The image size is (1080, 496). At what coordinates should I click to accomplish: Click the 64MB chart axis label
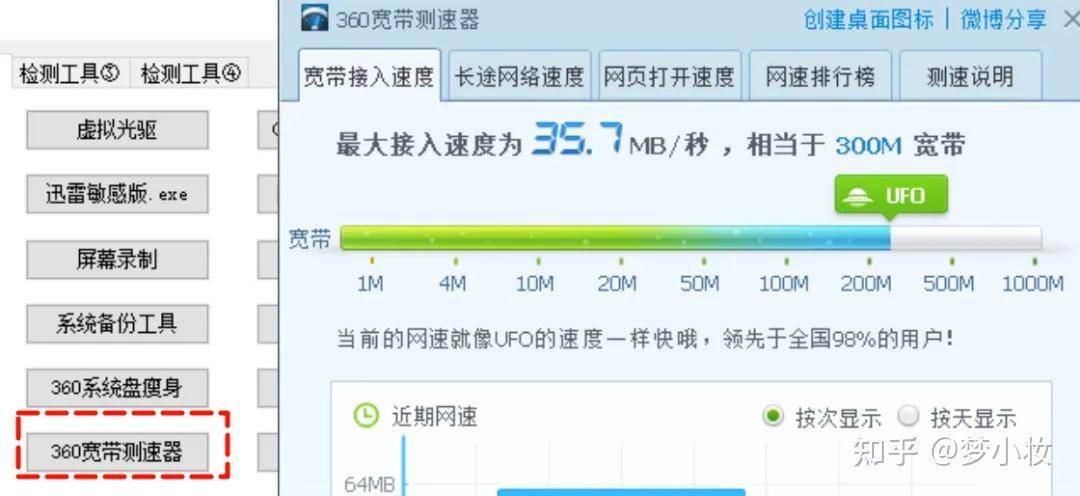(370, 485)
